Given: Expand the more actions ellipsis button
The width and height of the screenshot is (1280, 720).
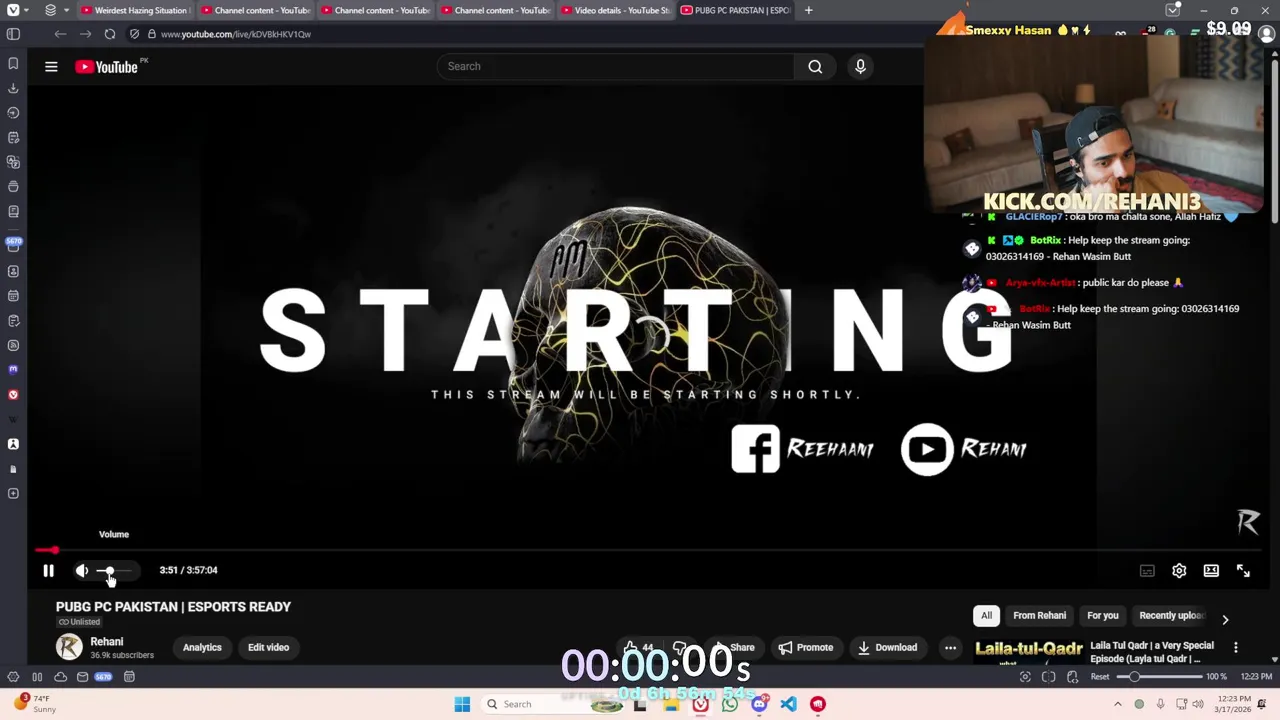Looking at the screenshot, I should tap(950, 647).
